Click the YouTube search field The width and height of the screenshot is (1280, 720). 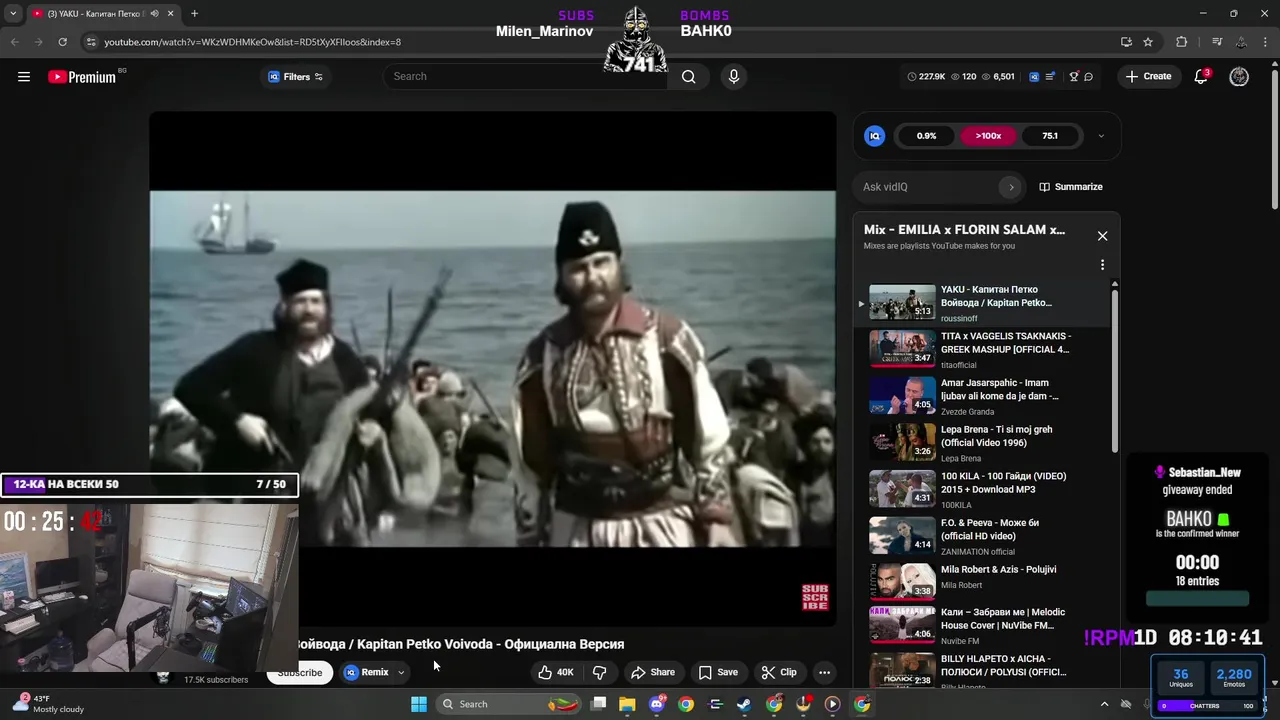[525, 76]
